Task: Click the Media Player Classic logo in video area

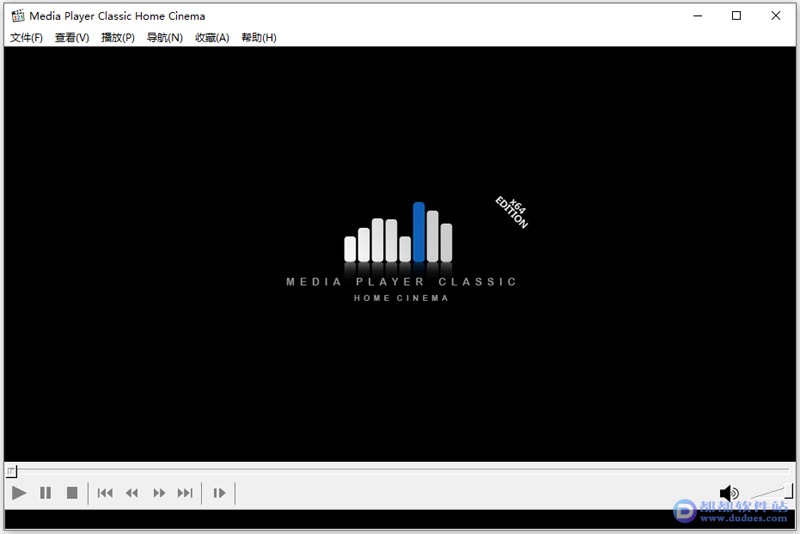Action: tap(402, 252)
